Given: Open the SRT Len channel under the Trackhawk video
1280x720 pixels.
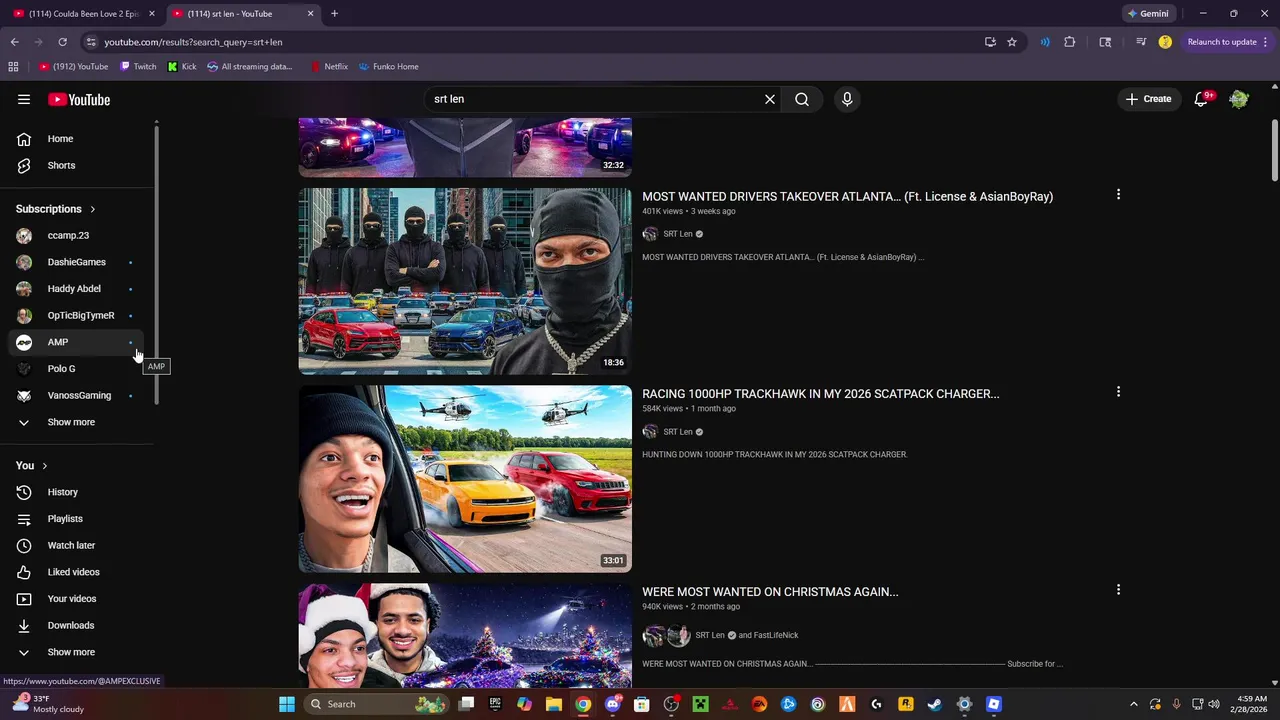Looking at the screenshot, I should (677, 432).
